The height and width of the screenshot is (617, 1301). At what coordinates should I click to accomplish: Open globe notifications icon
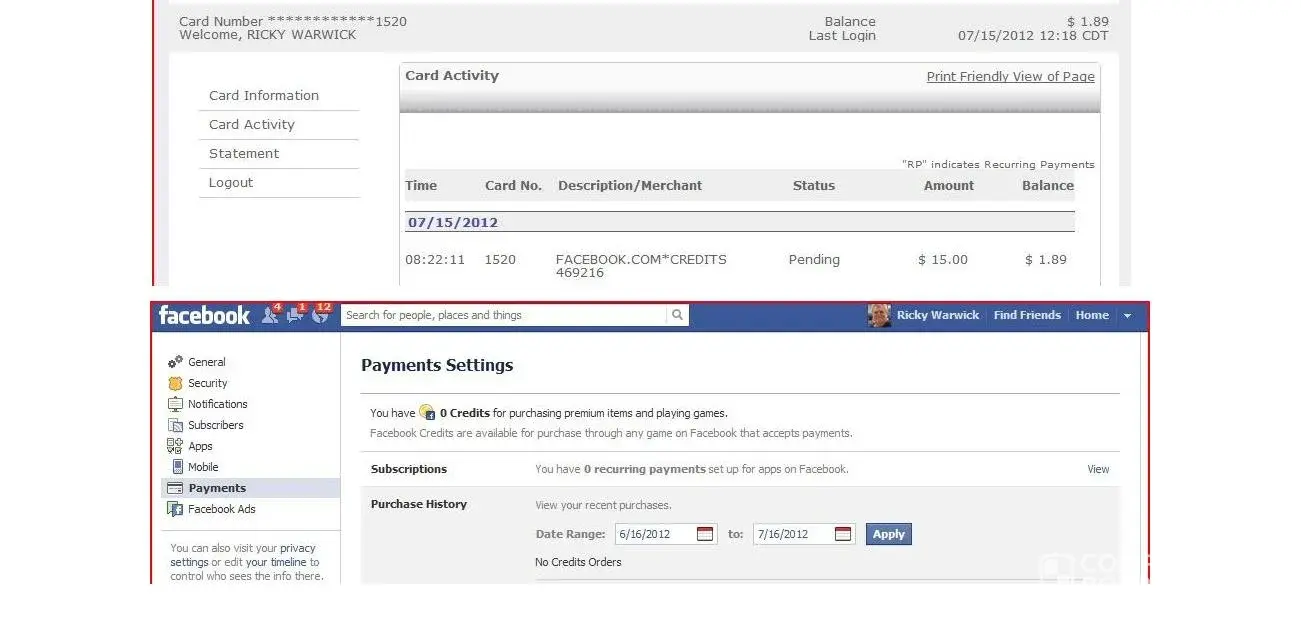tap(320, 315)
